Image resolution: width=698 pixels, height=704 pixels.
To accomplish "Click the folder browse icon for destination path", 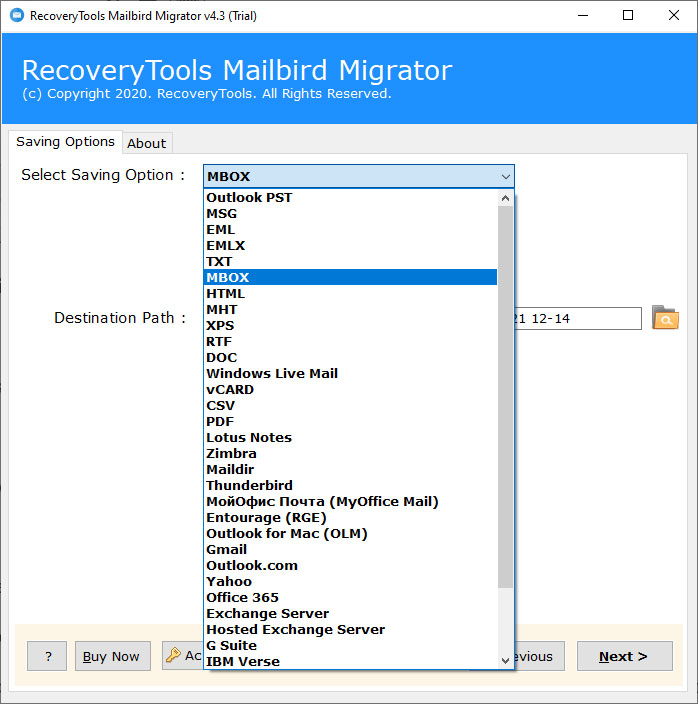I will point(665,318).
